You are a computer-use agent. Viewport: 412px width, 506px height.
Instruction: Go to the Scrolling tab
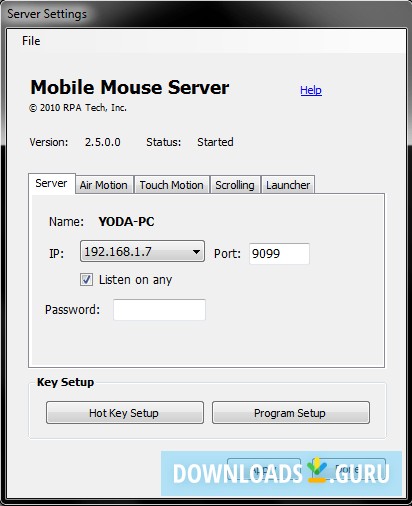pyautogui.click(x=235, y=185)
